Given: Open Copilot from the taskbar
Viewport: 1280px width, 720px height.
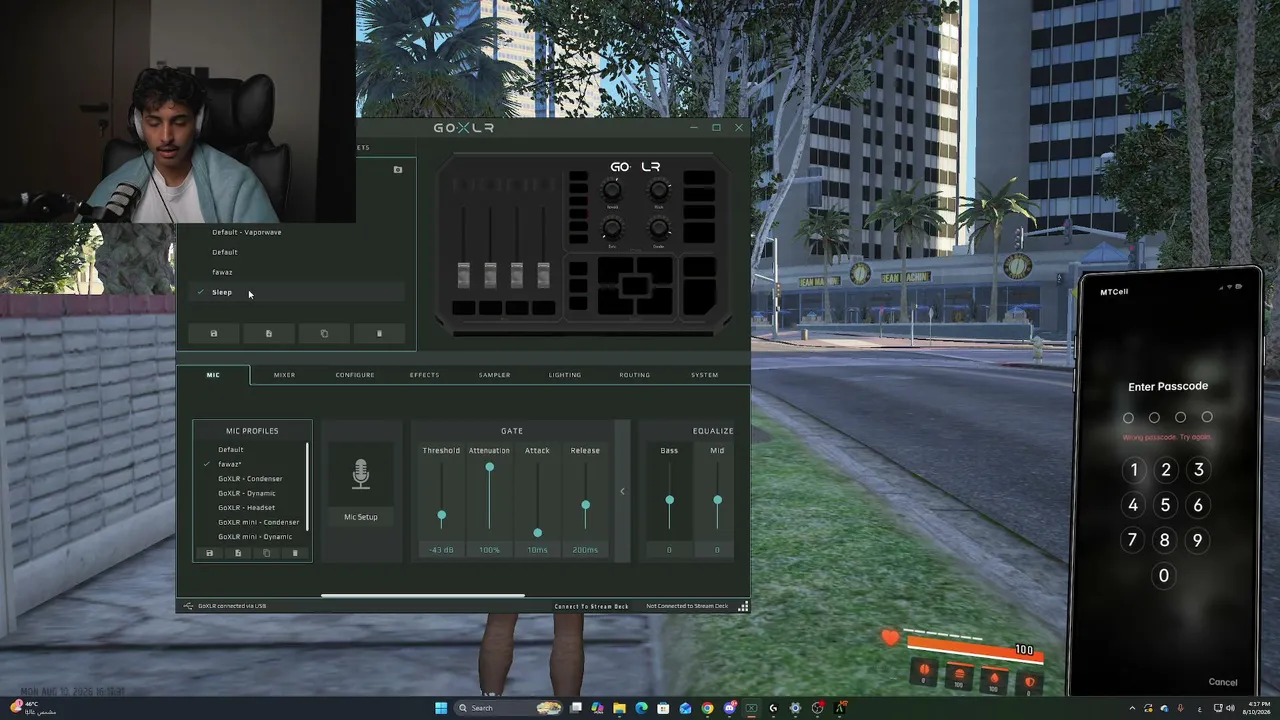Looking at the screenshot, I should (597, 708).
